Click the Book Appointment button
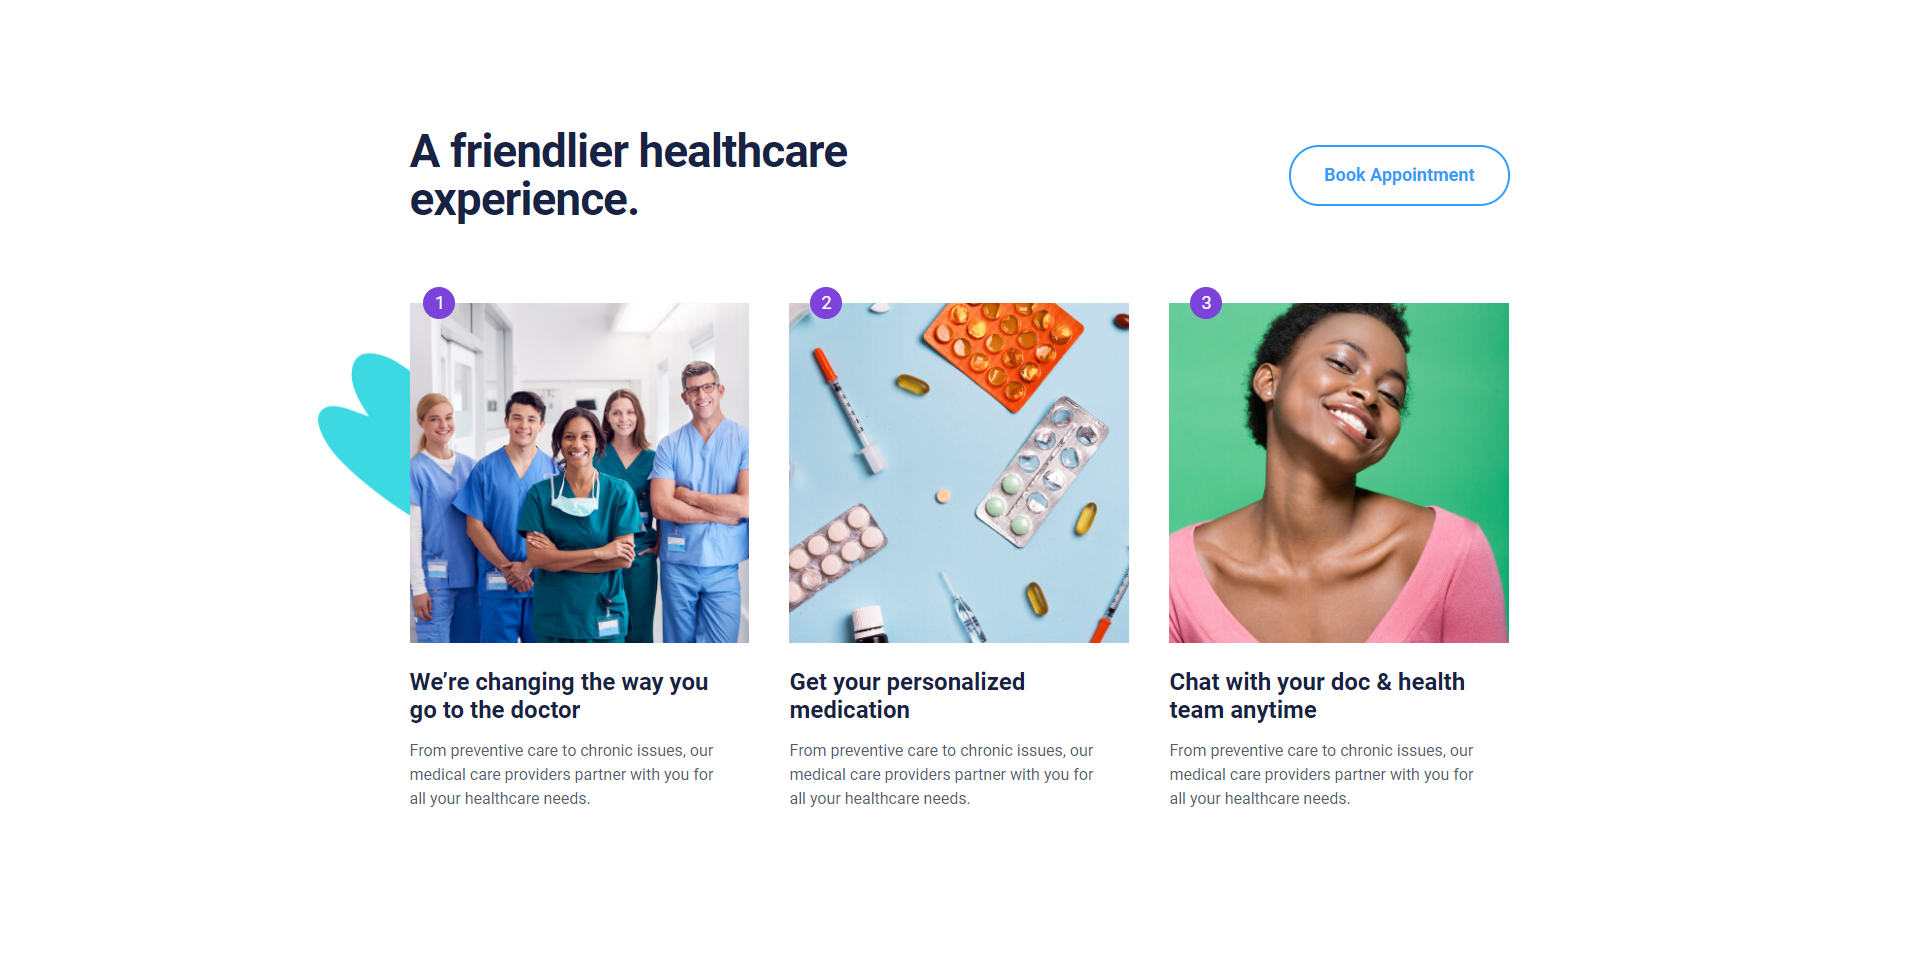This screenshot has height=954, width=1920. 1398,176
